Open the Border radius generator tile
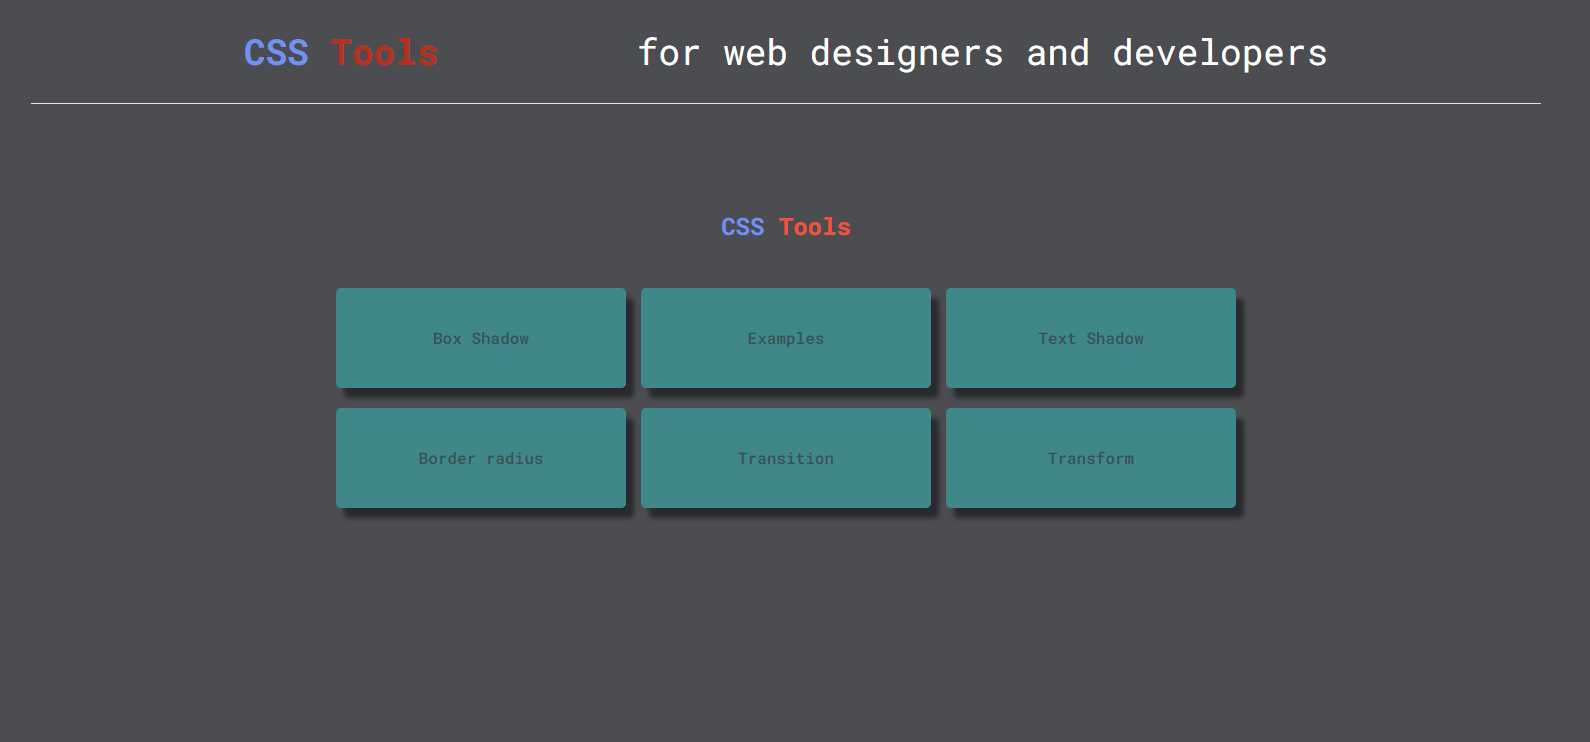Viewport: 1590px width, 742px height. coord(481,458)
